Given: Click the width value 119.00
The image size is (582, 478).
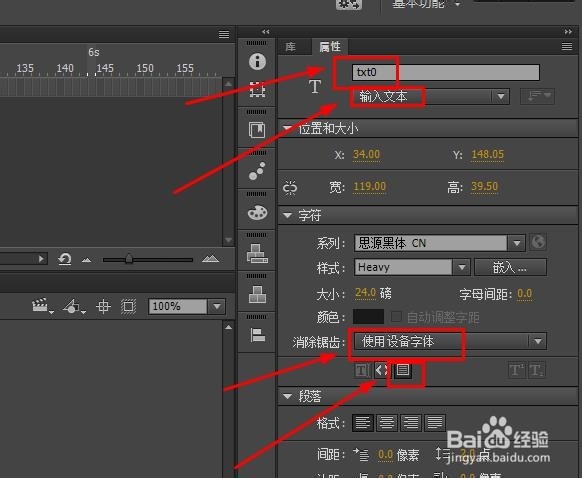Looking at the screenshot, I should tap(369, 186).
